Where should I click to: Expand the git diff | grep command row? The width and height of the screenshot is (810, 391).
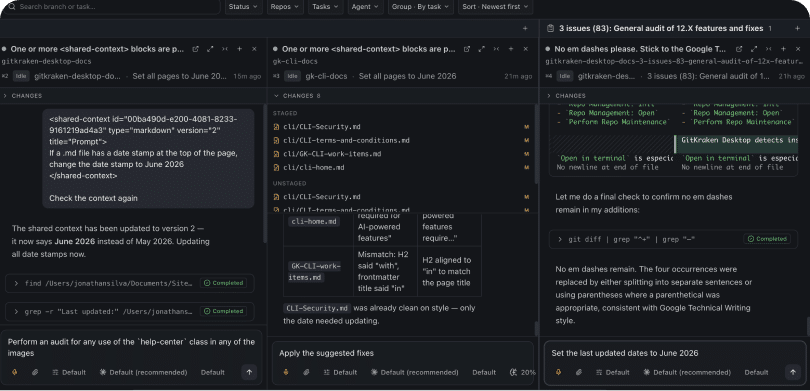(x=673, y=239)
